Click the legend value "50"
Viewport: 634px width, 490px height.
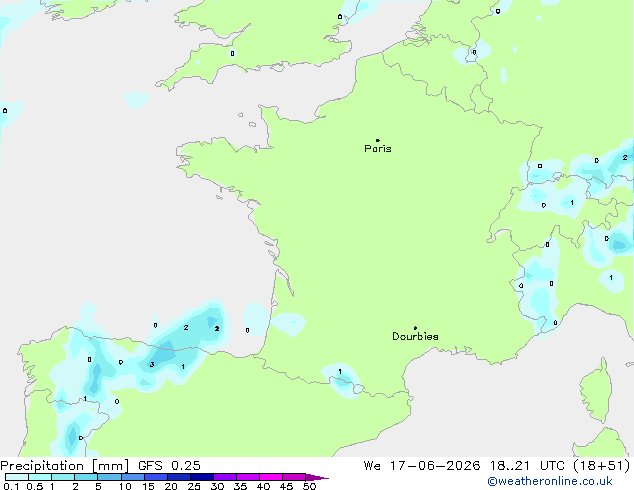309,486
